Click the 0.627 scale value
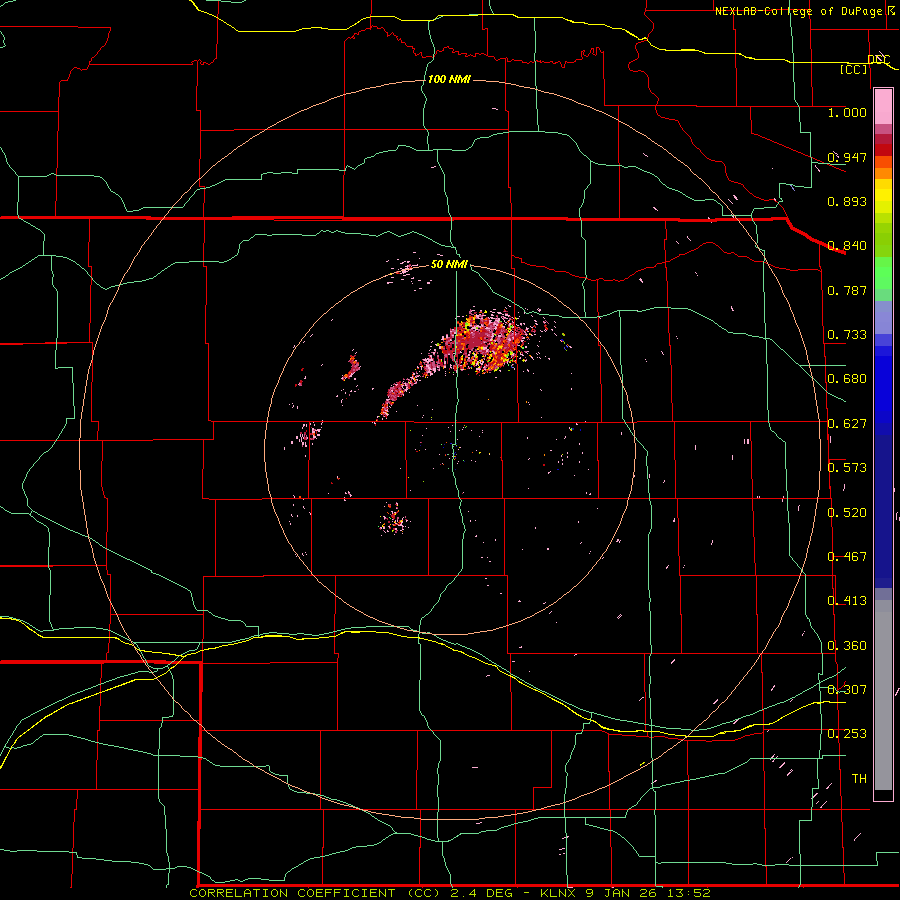Viewport: 900px width, 900px height. pos(847,424)
